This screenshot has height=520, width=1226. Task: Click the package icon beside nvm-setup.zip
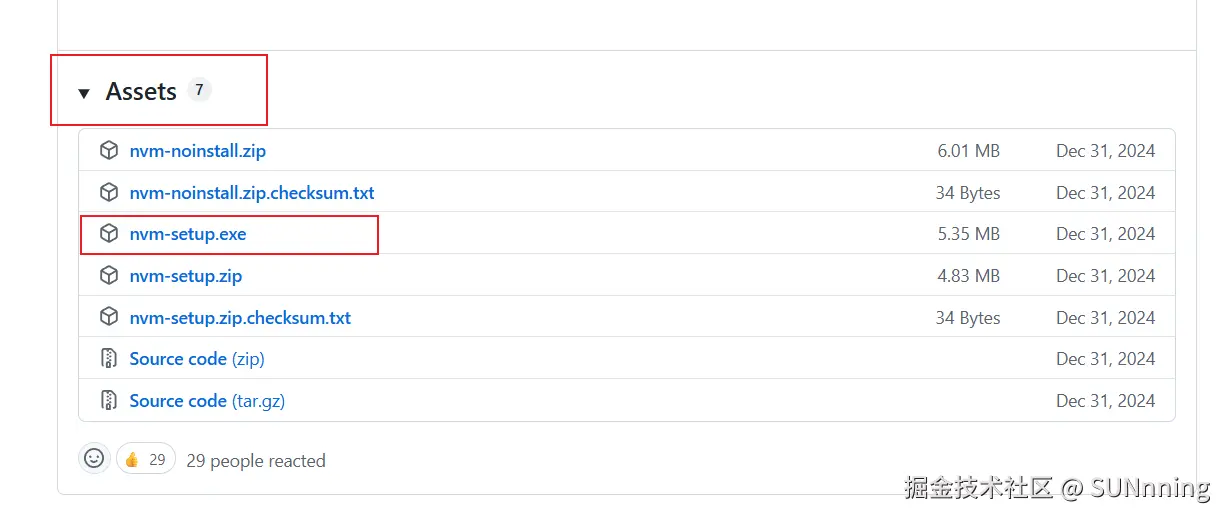[x=109, y=275]
